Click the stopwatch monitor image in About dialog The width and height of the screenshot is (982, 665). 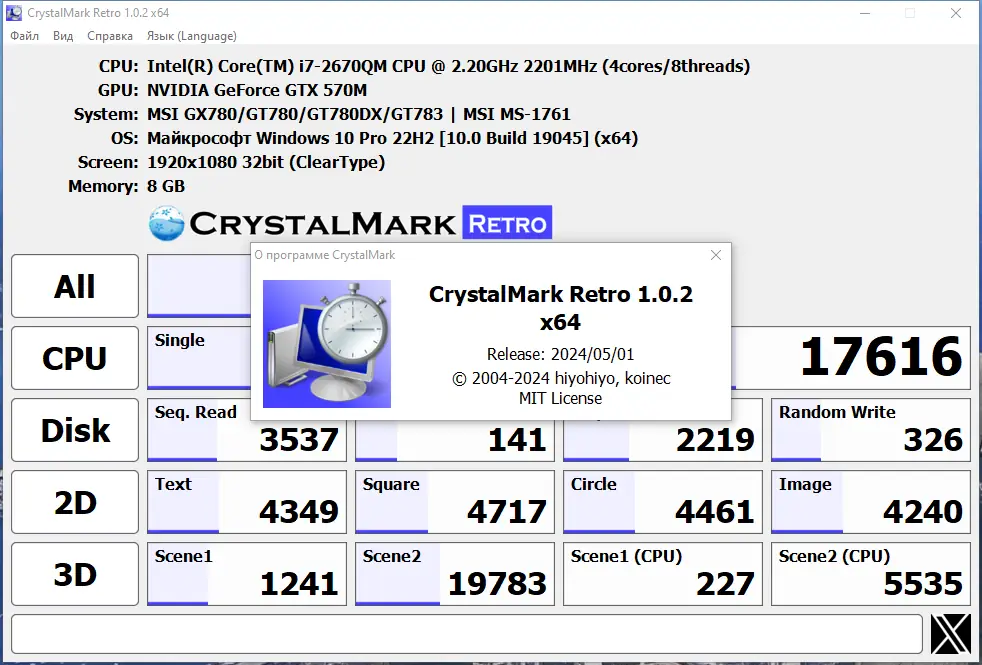click(326, 344)
